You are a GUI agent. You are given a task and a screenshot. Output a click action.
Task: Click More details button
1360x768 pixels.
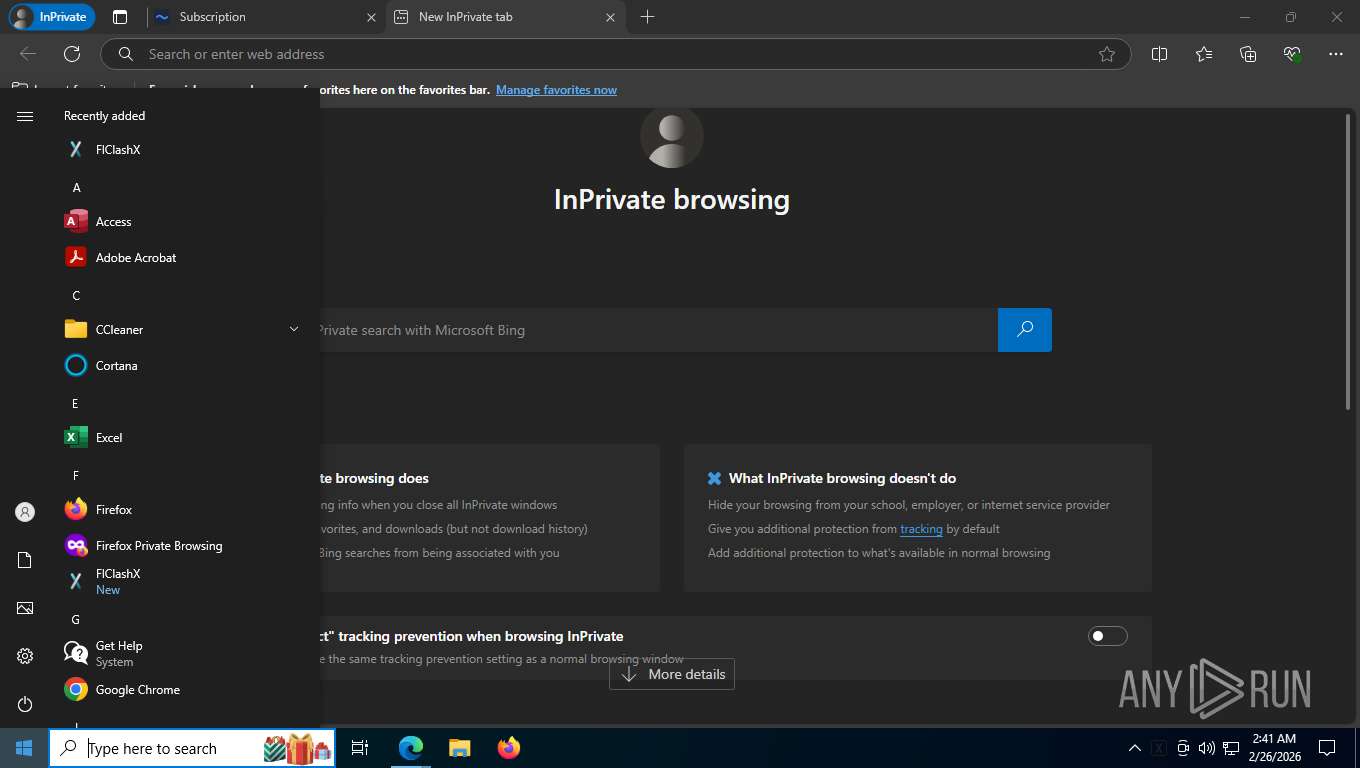[672, 674]
